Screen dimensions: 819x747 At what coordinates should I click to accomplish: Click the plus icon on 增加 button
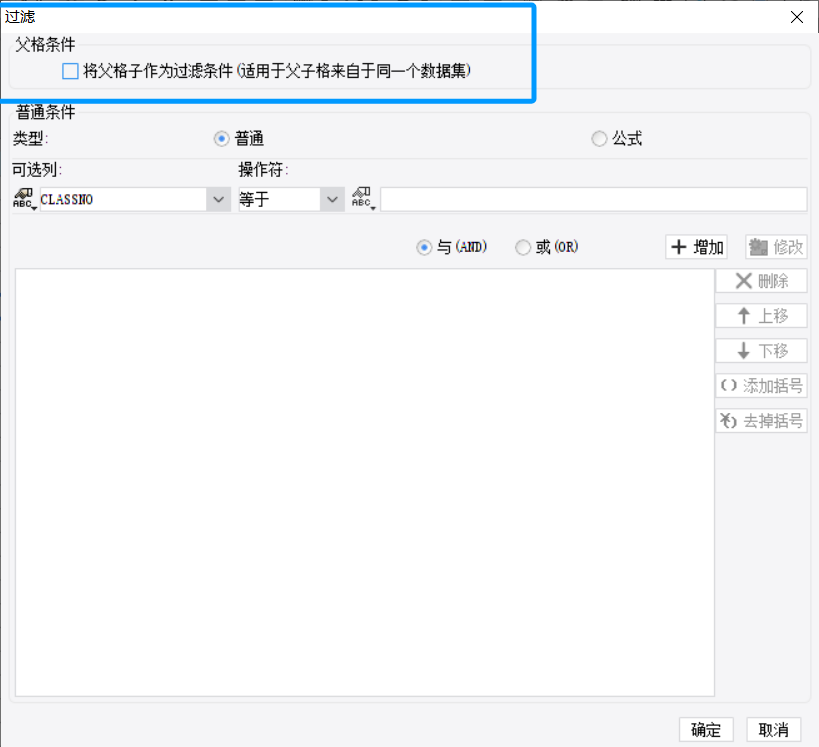(678, 247)
